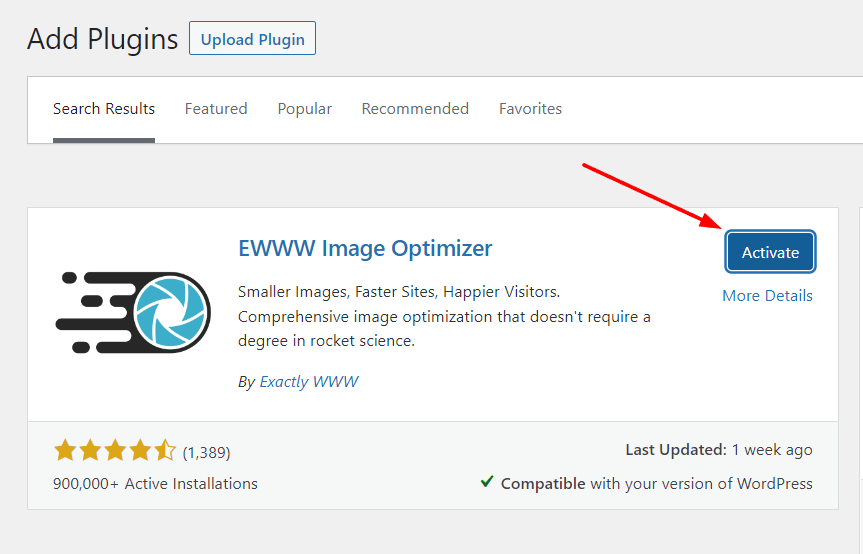Switch to the Featured tab
This screenshot has width=863, height=554.
[216, 109]
